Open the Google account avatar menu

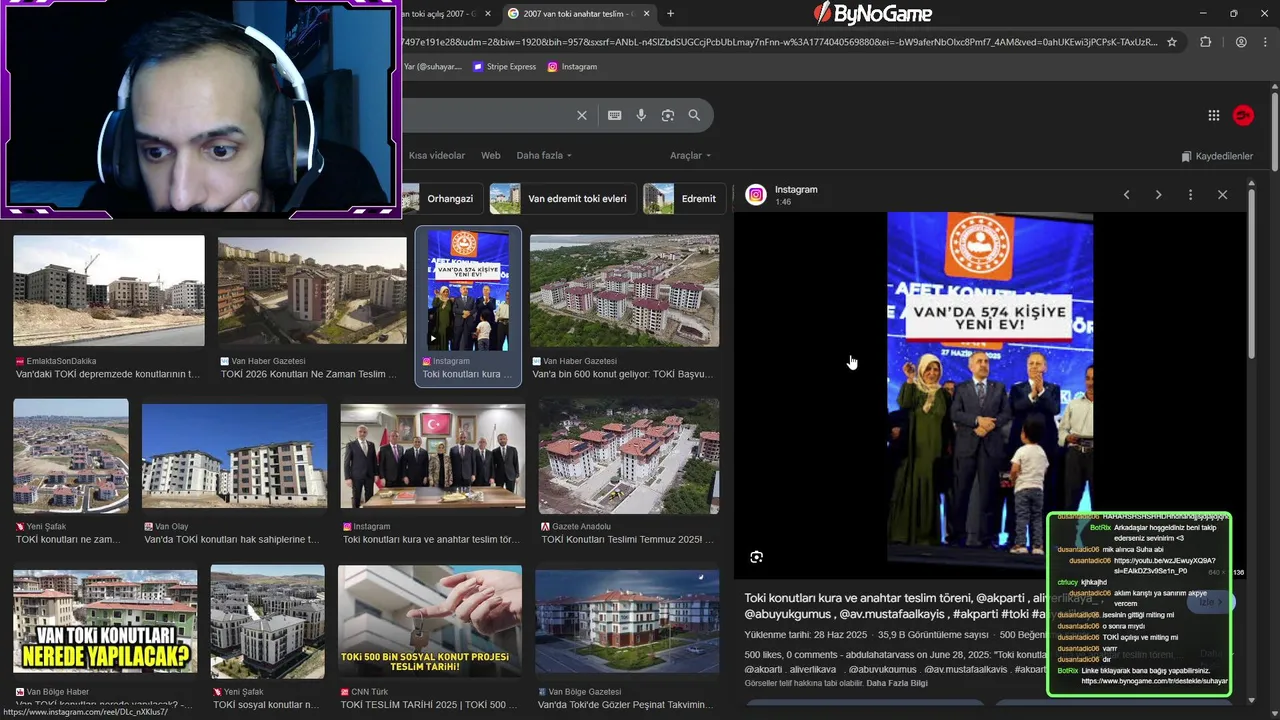coord(1243,115)
